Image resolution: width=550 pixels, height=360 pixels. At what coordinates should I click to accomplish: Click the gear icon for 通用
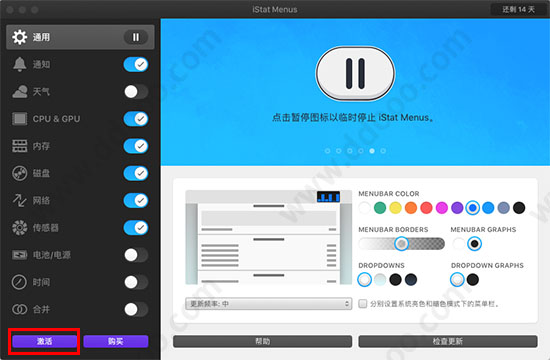pos(19,37)
